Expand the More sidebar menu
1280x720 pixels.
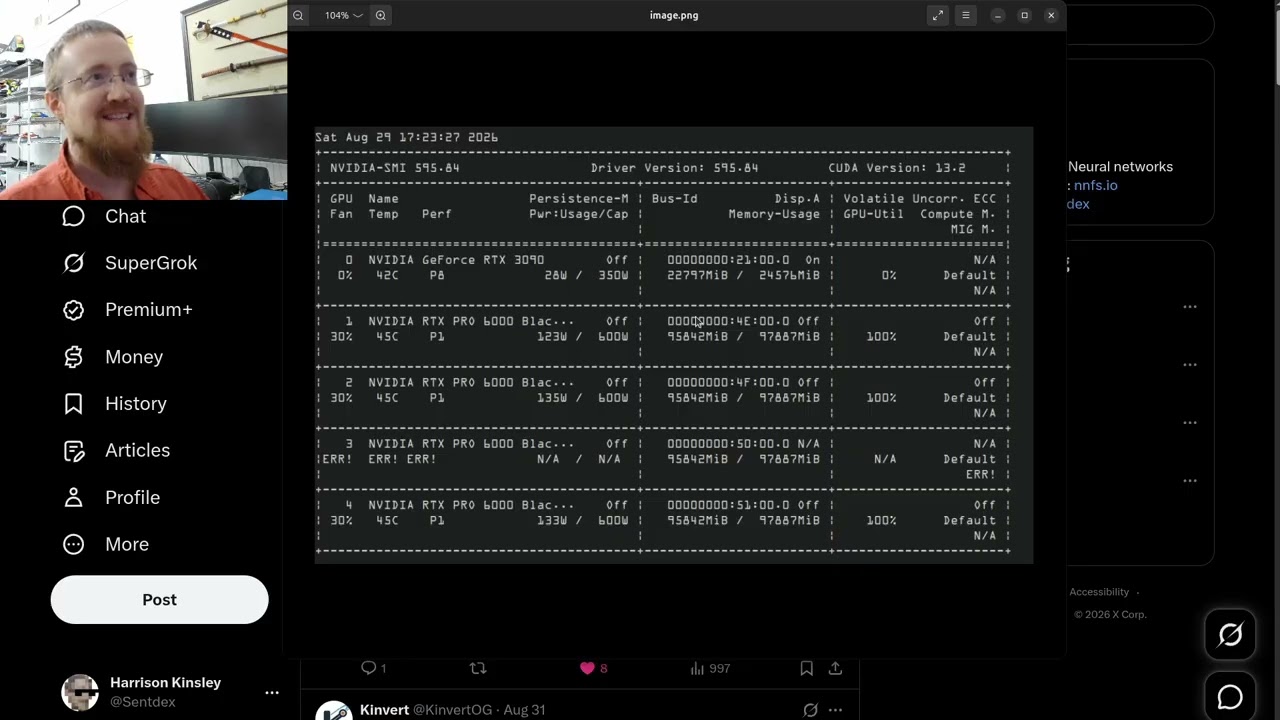tap(106, 544)
